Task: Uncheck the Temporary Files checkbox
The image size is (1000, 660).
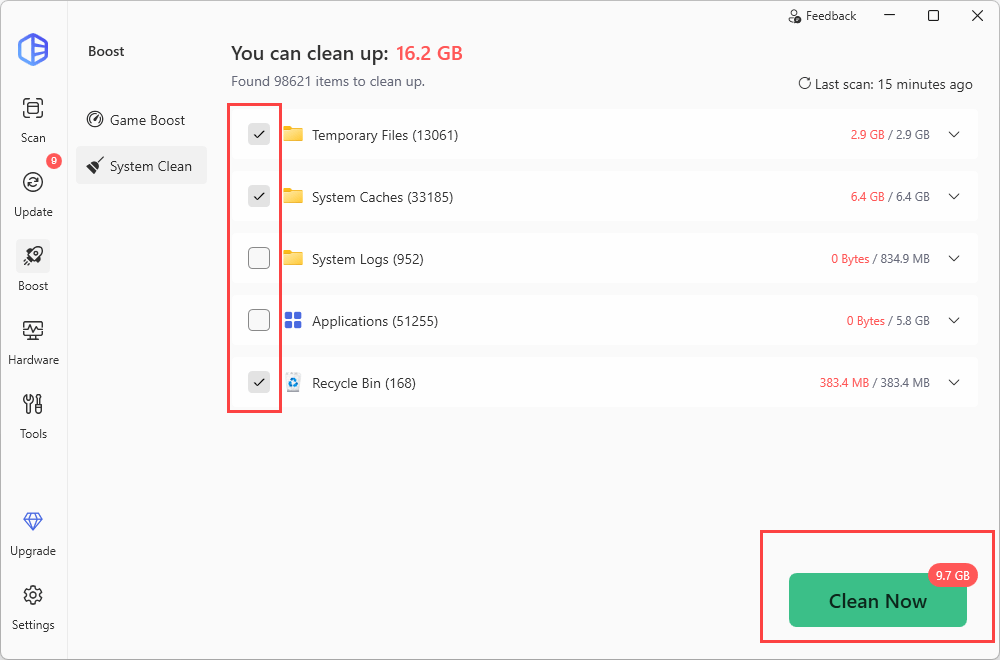Action: [259, 134]
